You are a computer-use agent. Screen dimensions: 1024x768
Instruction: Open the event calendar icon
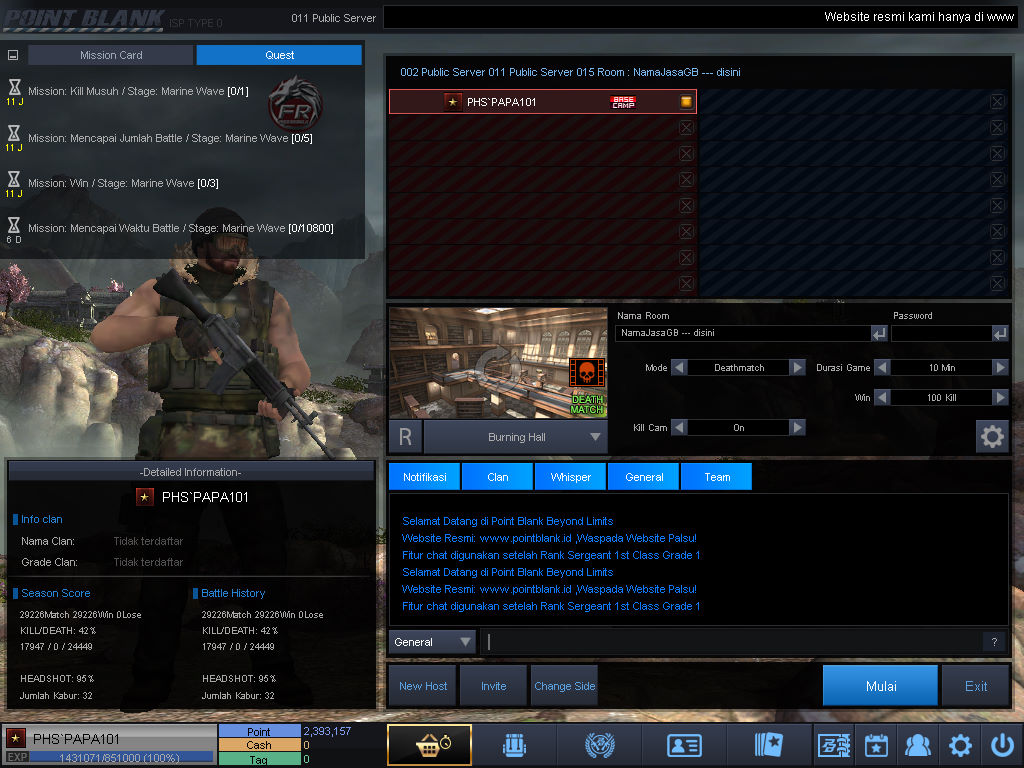pyautogui.click(x=876, y=745)
